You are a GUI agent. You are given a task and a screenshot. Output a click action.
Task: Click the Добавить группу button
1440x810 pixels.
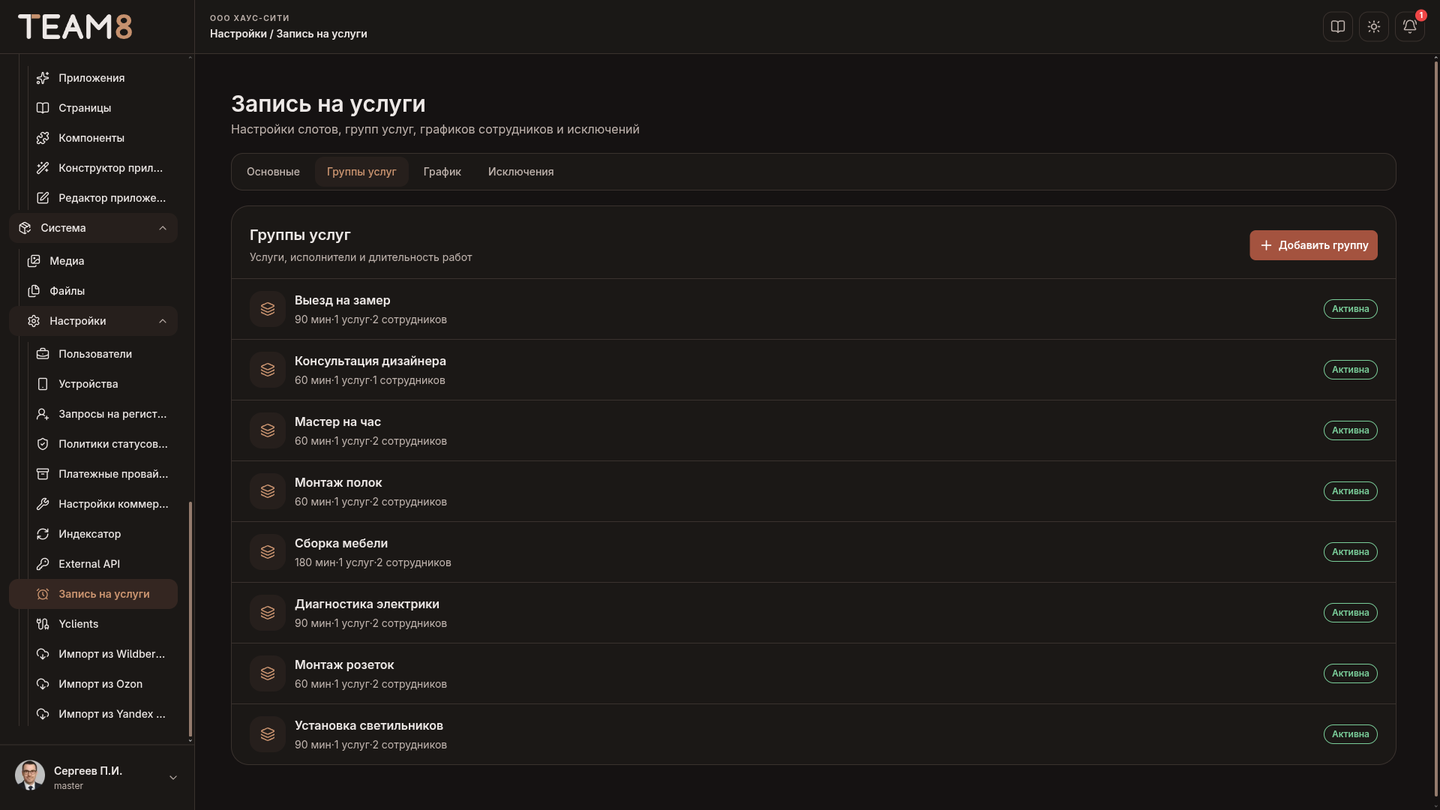click(1313, 245)
